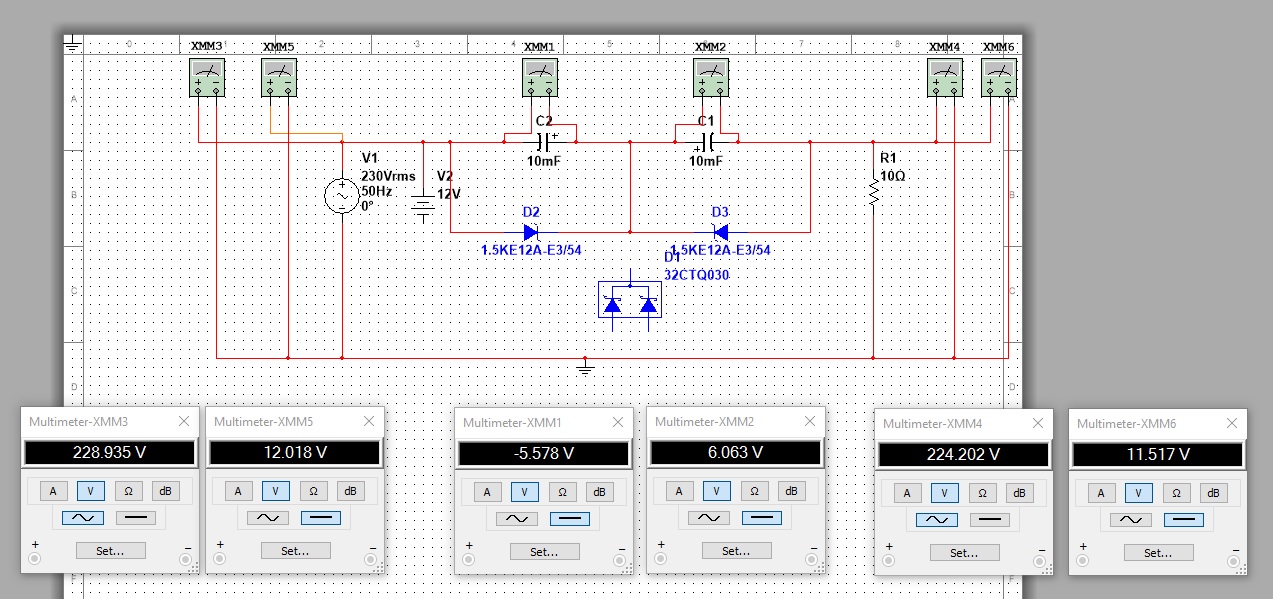1273x599 pixels.
Task: Select dB mode in Multimeter-XMM2
Action: [791, 491]
